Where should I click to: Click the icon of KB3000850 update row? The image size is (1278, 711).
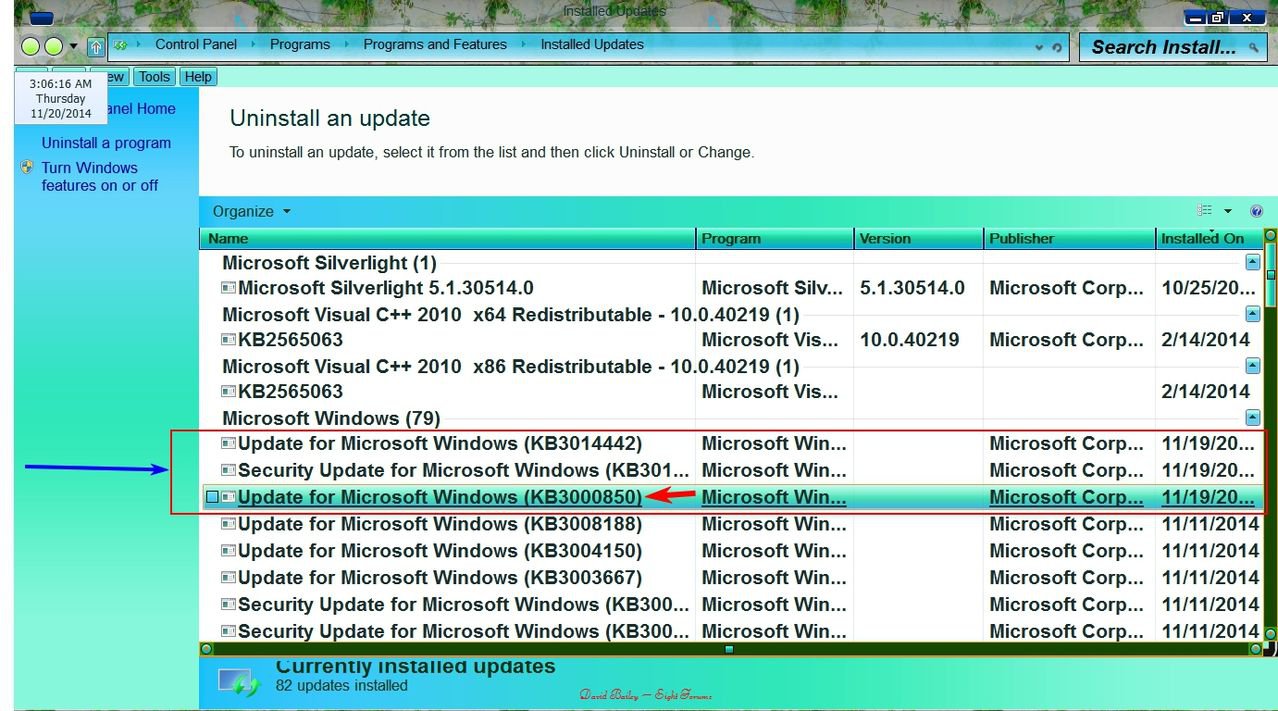coord(228,497)
